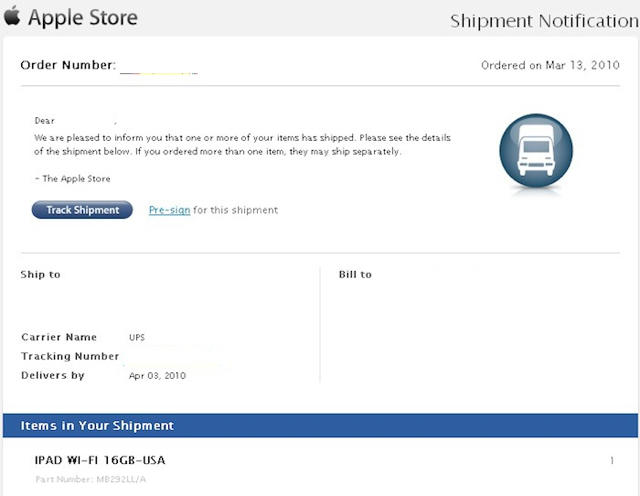The image size is (640, 496).
Task: Select the IPAD WI-FI 16GB-USA item name
Action: 100,460
